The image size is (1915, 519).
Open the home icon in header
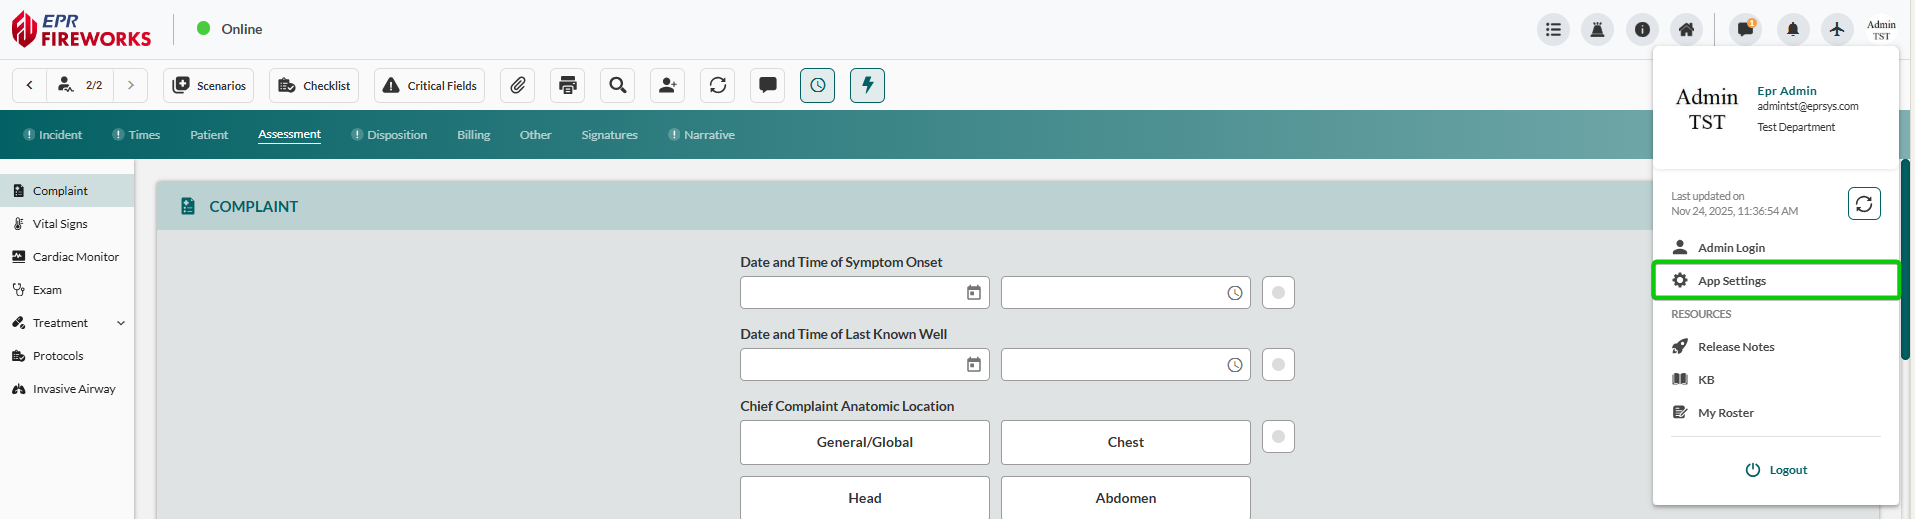[x=1686, y=30]
